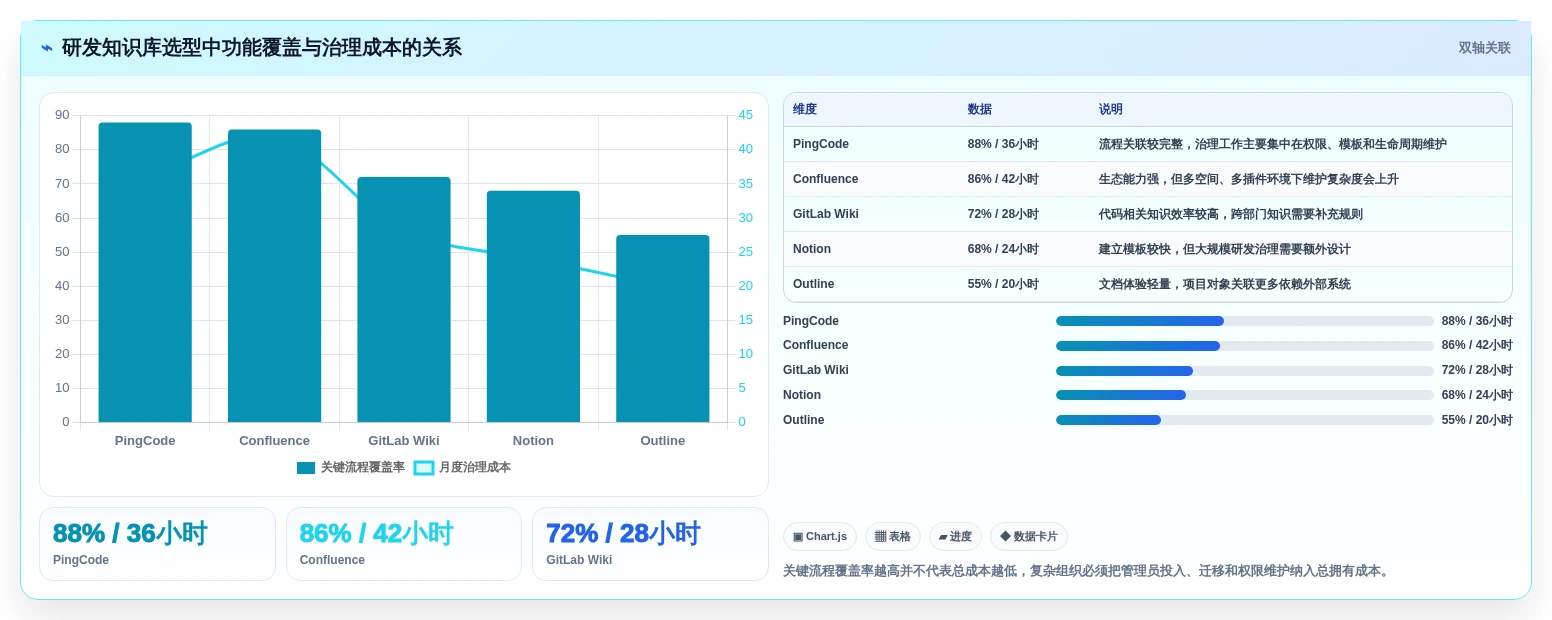Click the Confluence x-axis label

point(274,441)
